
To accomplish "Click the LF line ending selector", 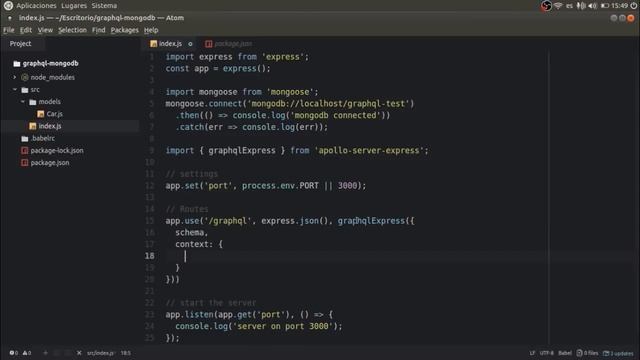I will 532,353.
